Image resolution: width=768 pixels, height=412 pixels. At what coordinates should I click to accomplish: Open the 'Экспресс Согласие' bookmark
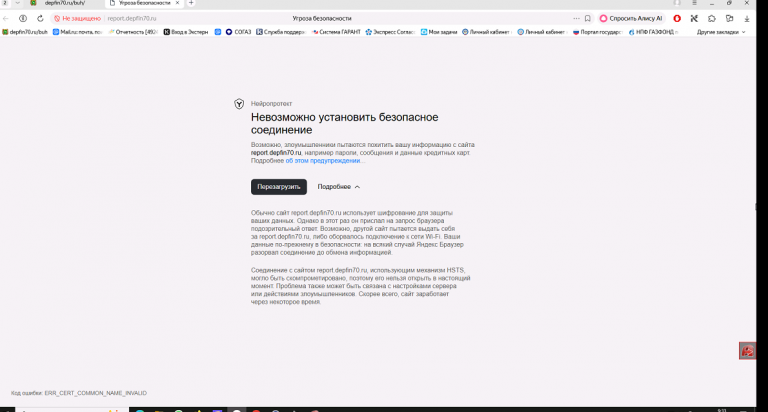(x=390, y=32)
